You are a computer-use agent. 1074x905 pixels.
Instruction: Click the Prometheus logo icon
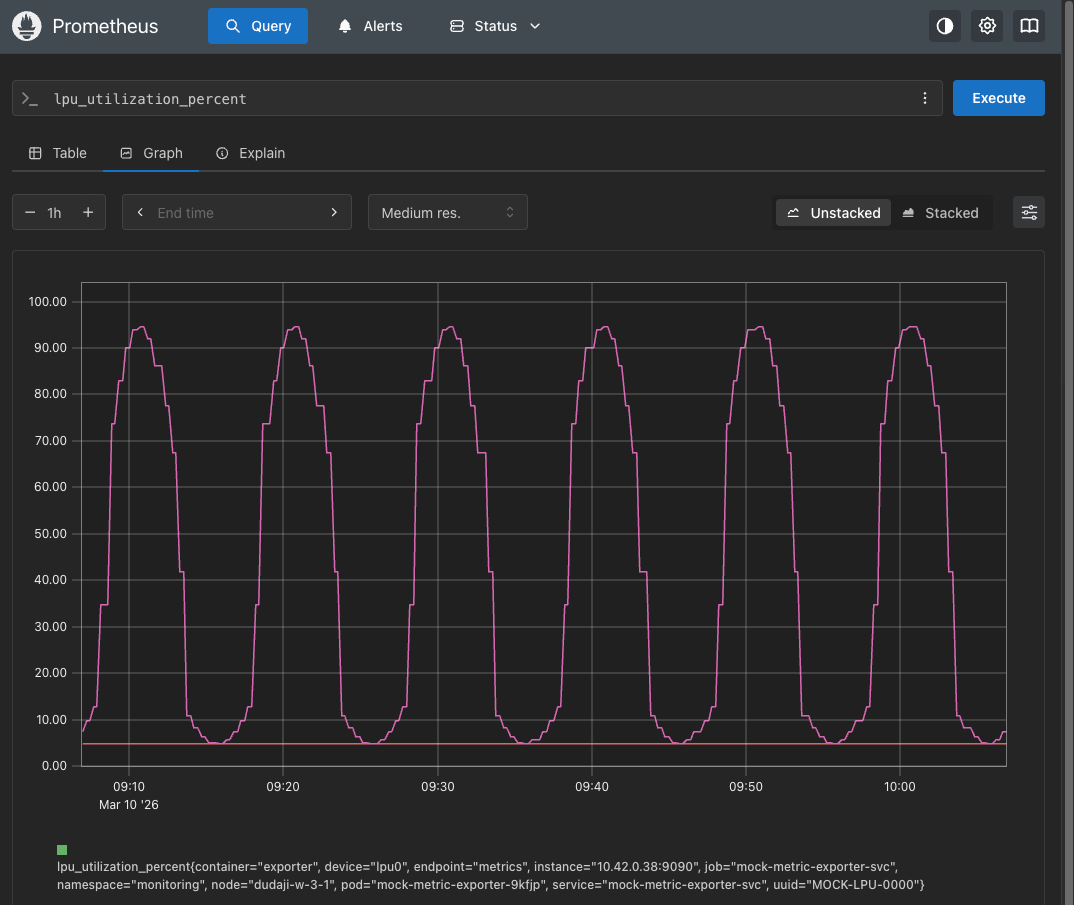[27, 26]
